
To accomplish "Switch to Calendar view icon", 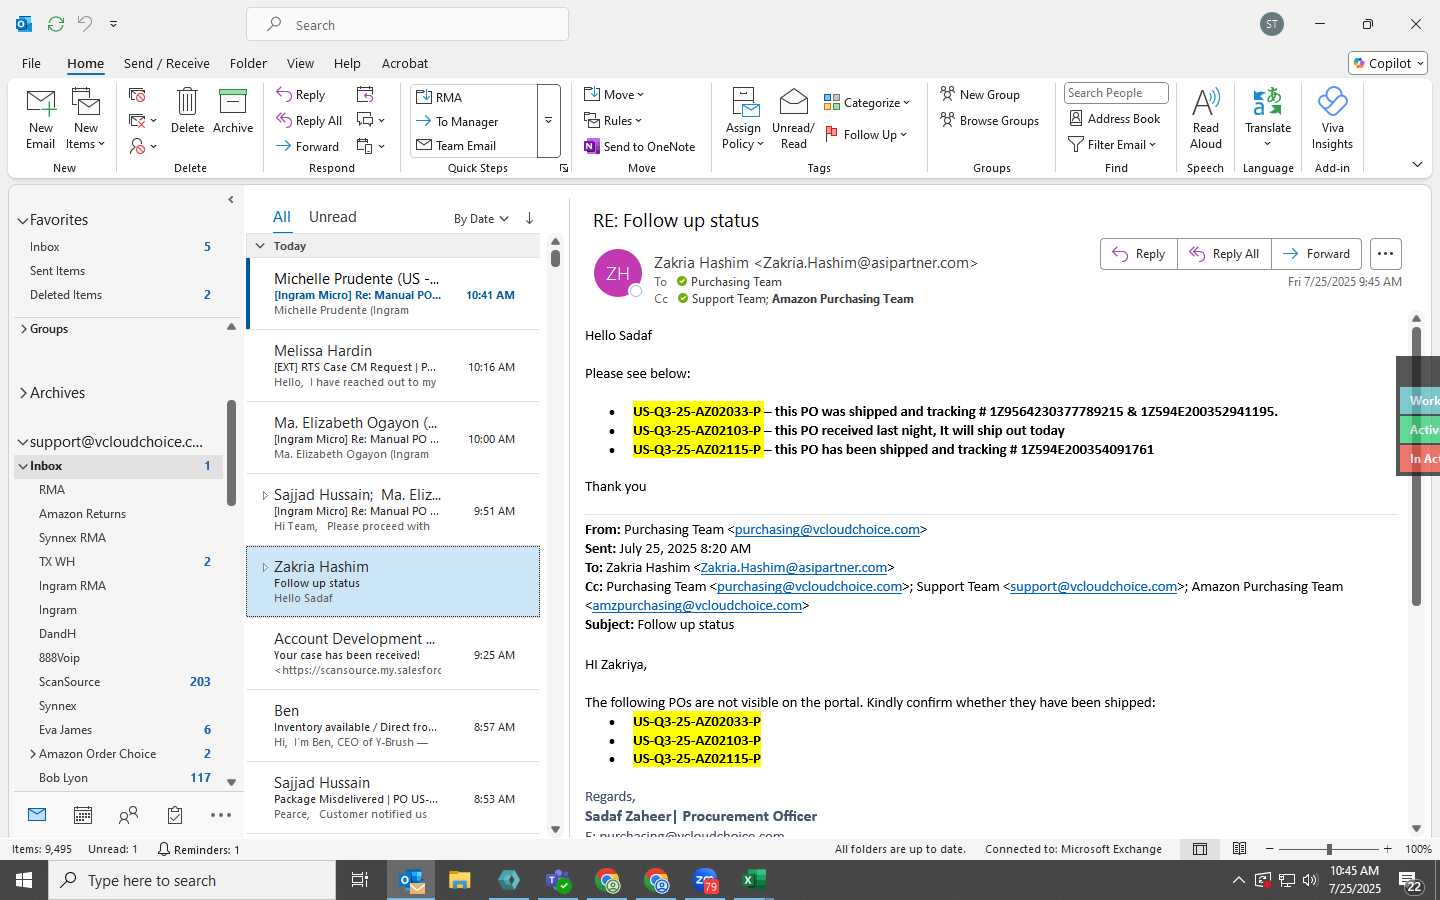I will pos(83,815).
